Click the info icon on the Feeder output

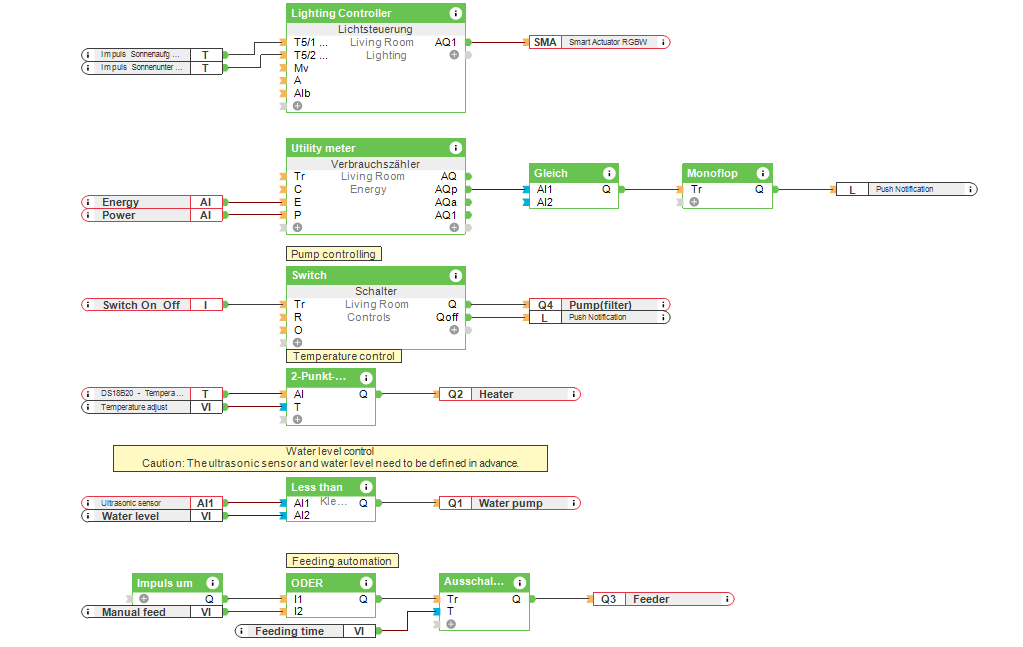coord(728,599)
